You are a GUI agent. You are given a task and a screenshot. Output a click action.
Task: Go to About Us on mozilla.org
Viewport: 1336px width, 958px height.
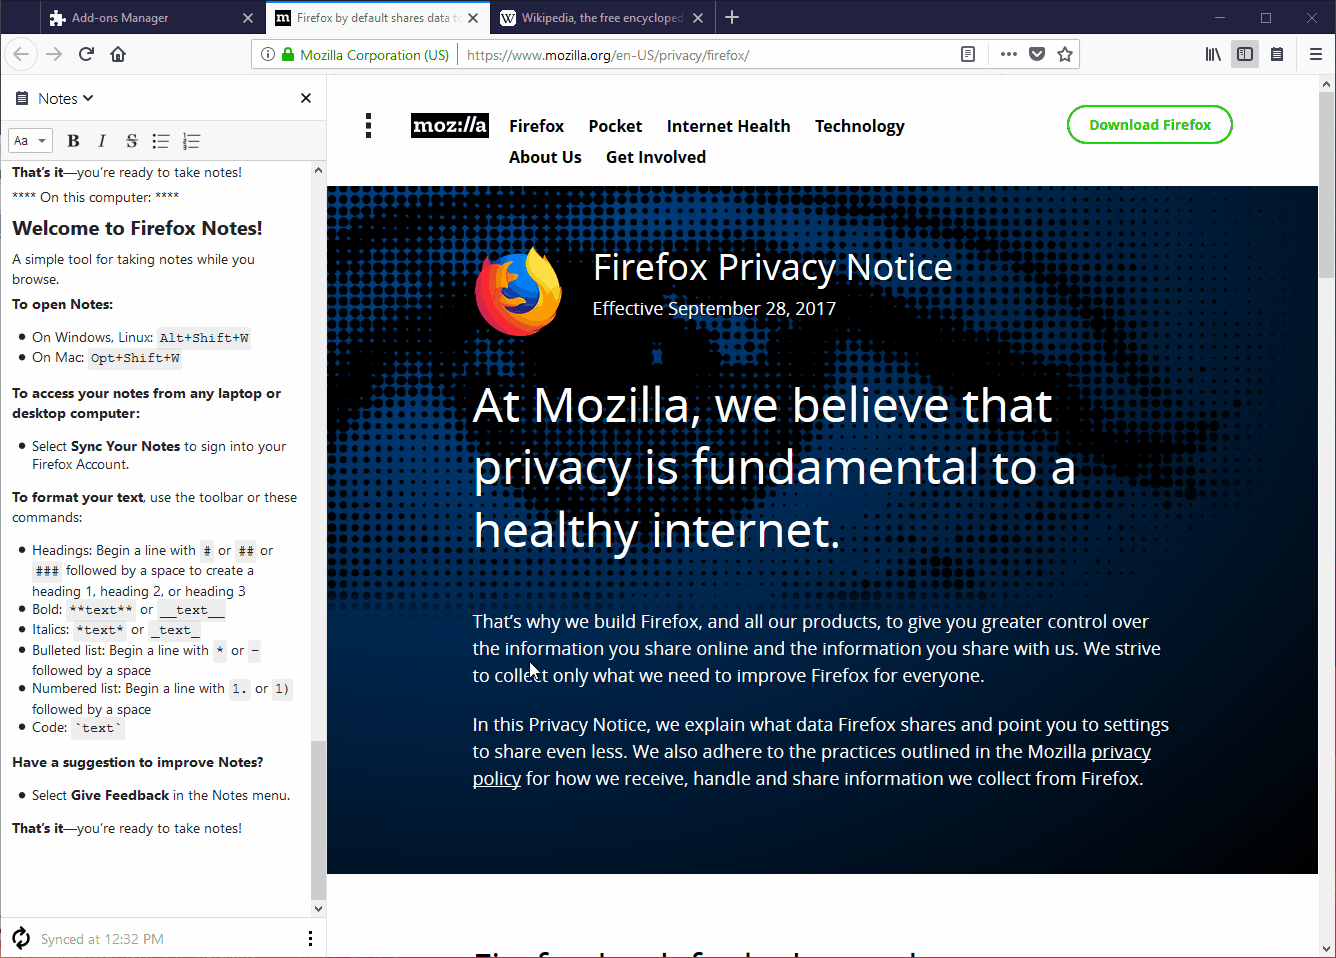tap(545, 157)
